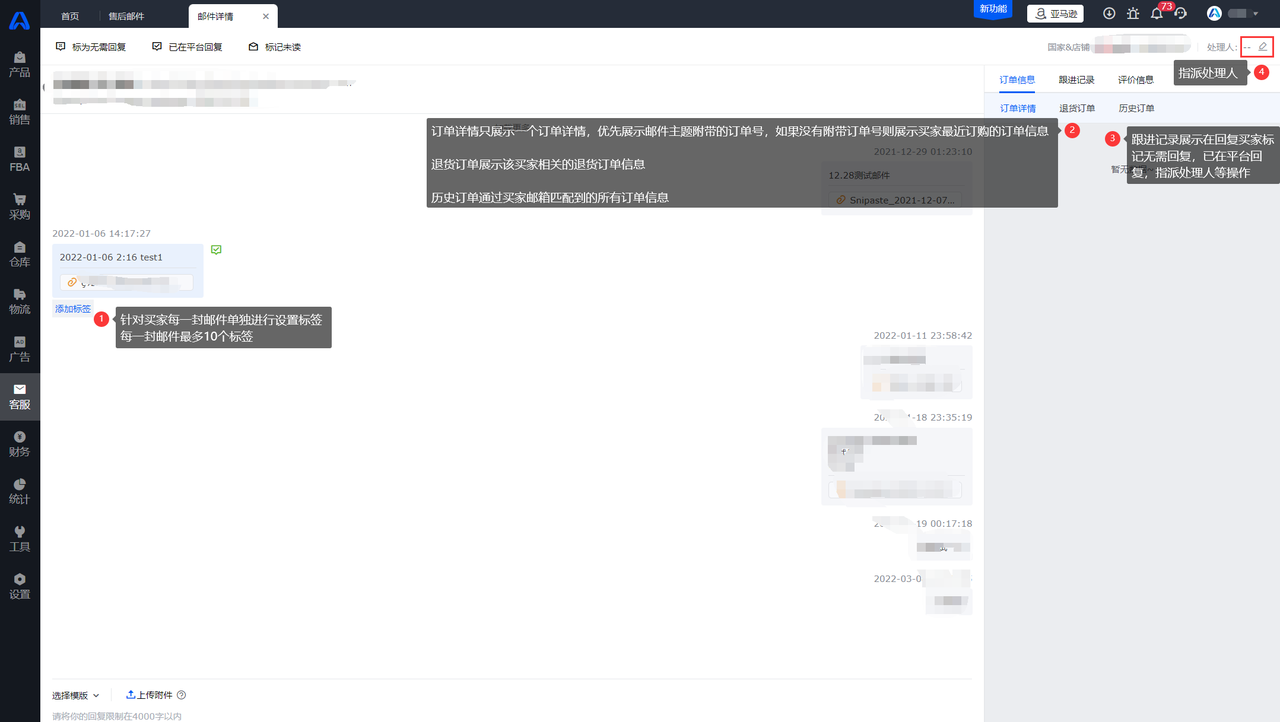Click the 添加标签 link
The width and height of the screenshot is (1280, 722).
73,309
